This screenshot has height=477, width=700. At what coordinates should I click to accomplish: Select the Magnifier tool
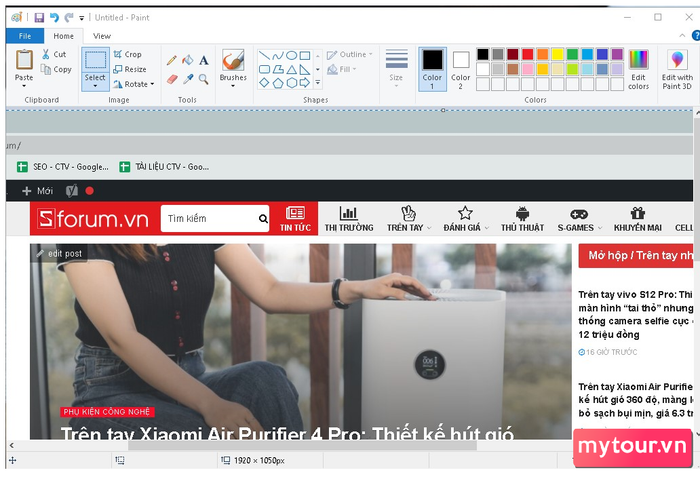[204, 80]
